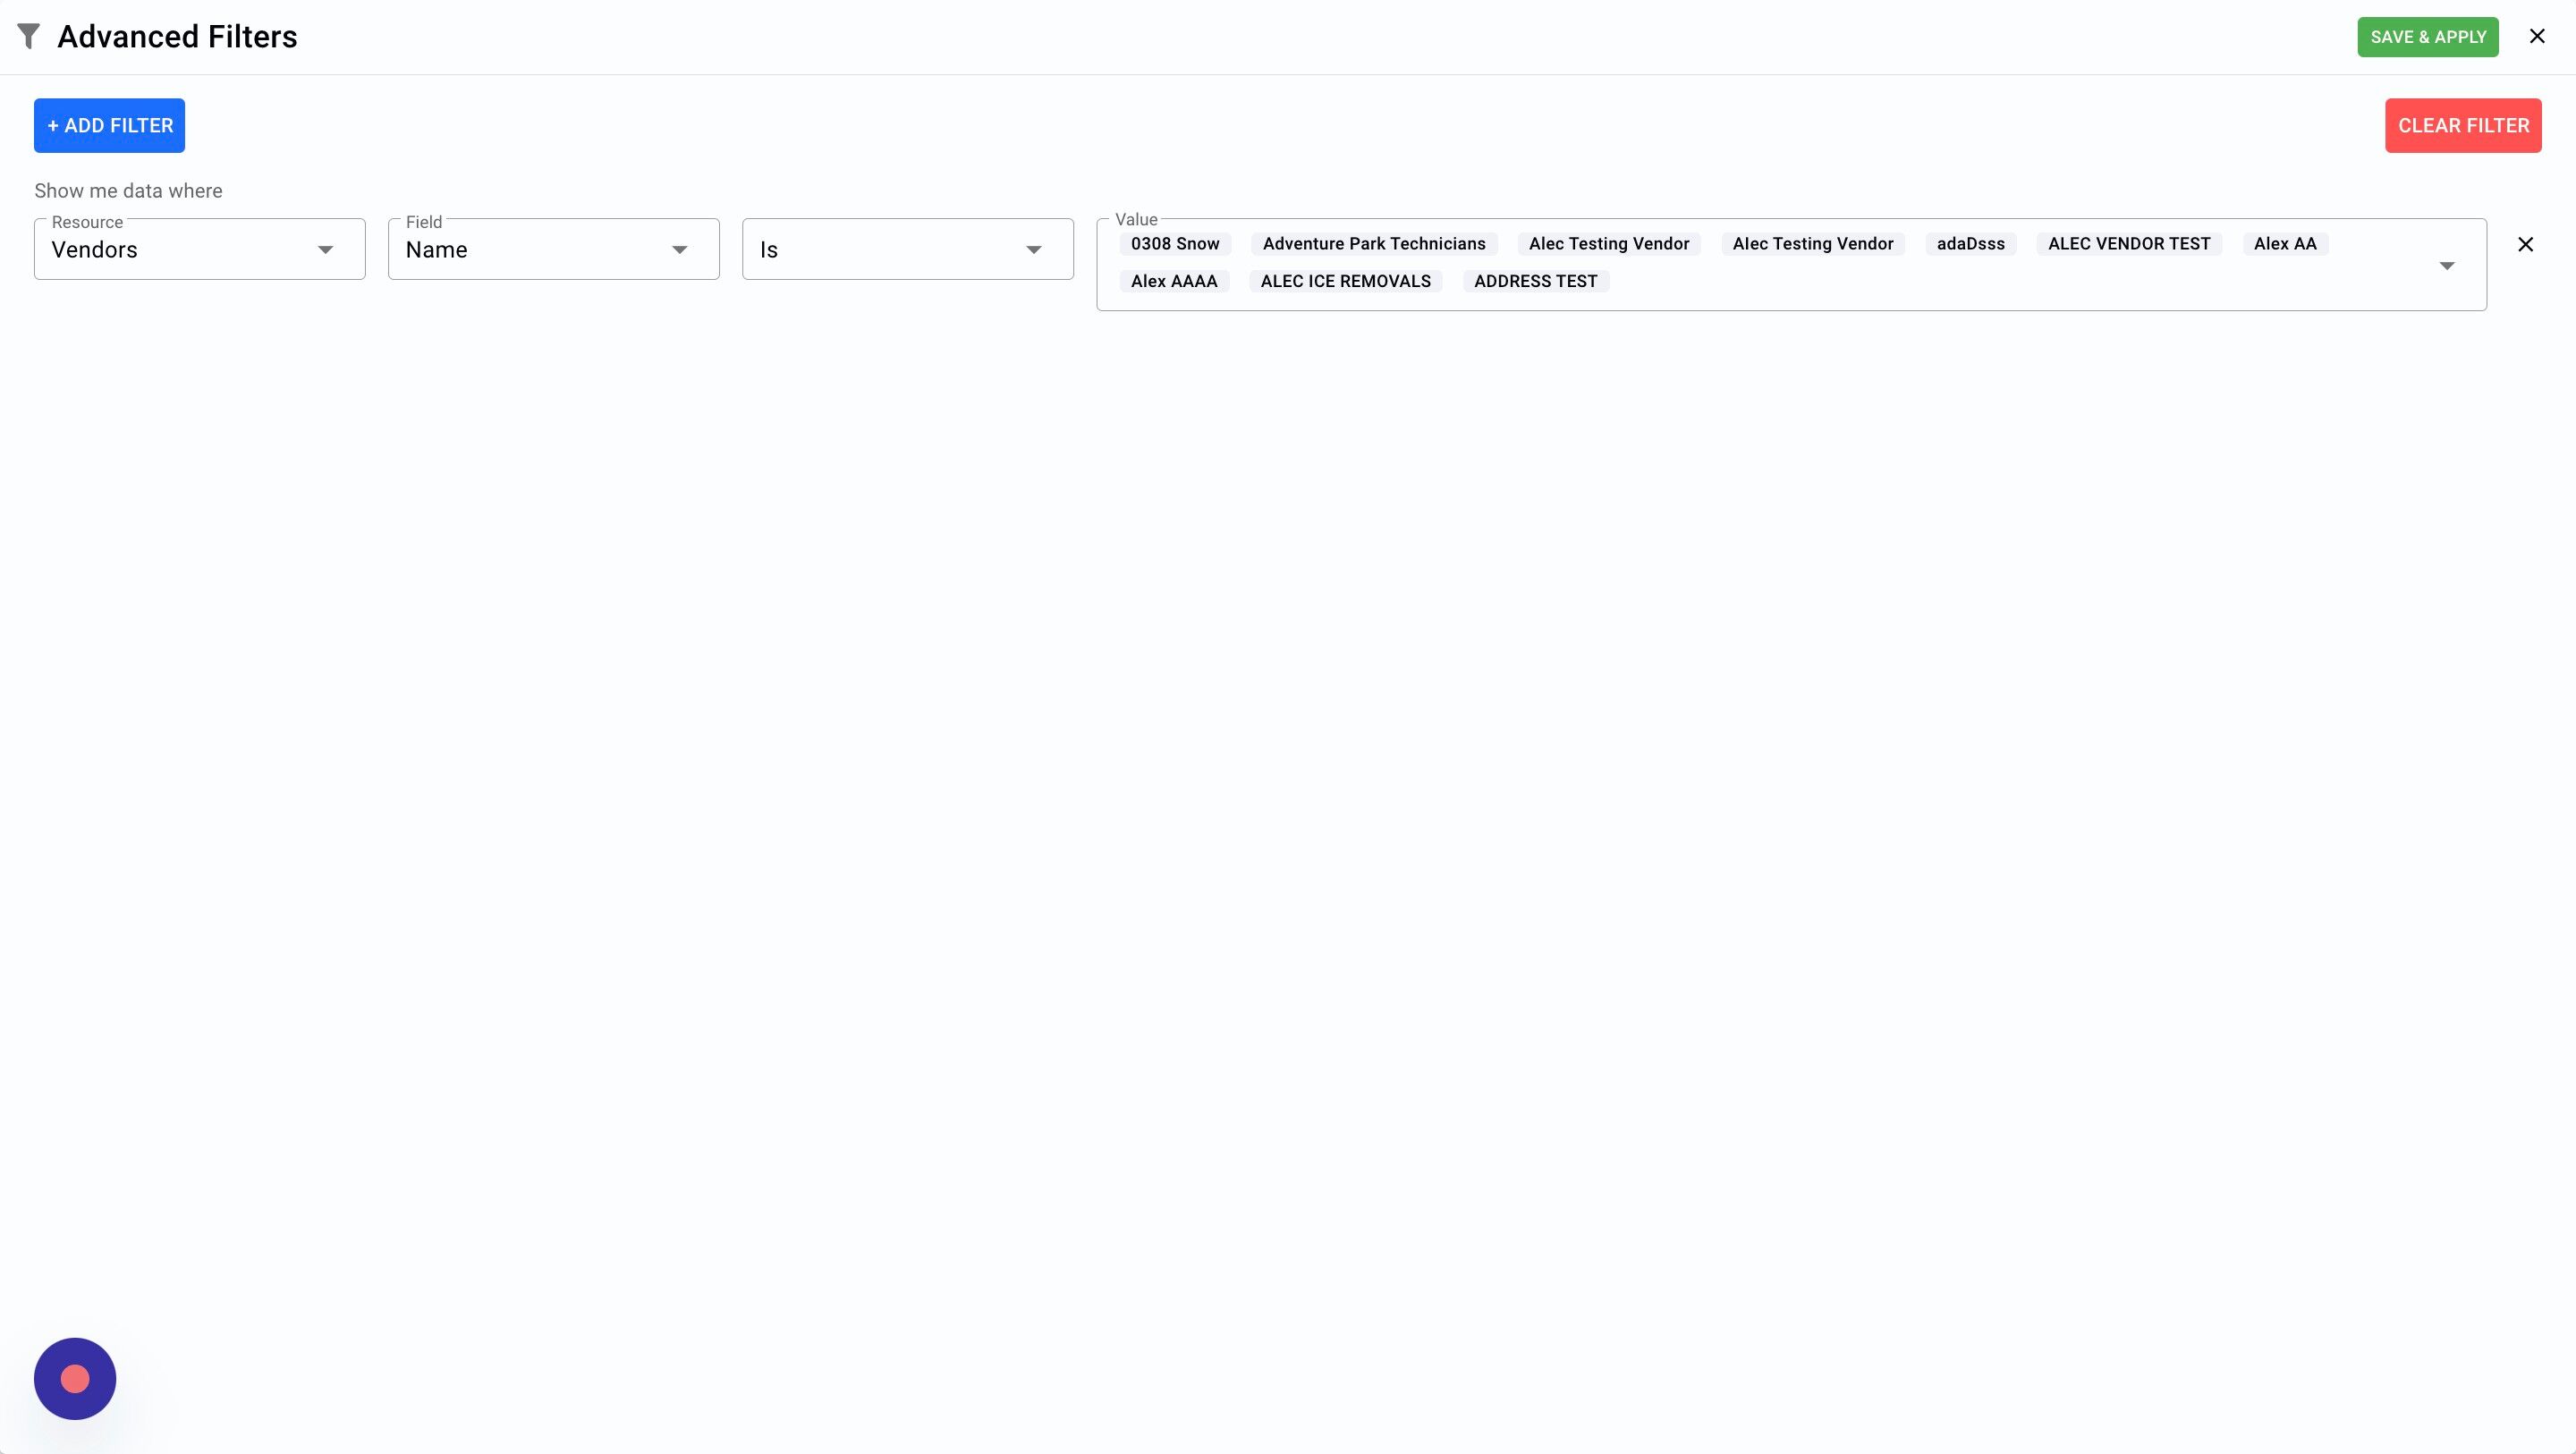Select the 'ALEC ICE REMOVALS' chip
This screenshot has height=1454, width=2576.
(1345, 282)
